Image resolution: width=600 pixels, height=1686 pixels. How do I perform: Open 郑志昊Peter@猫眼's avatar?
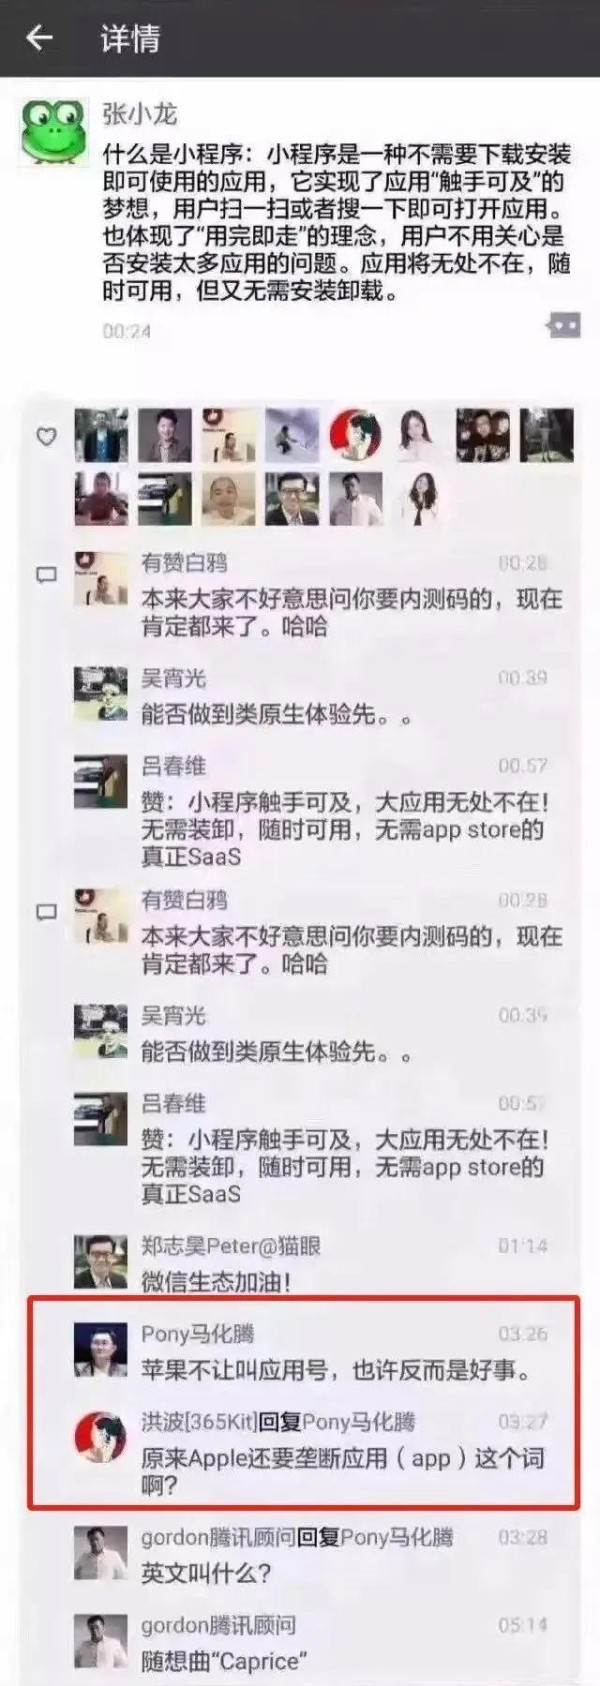pos(101,1261)
